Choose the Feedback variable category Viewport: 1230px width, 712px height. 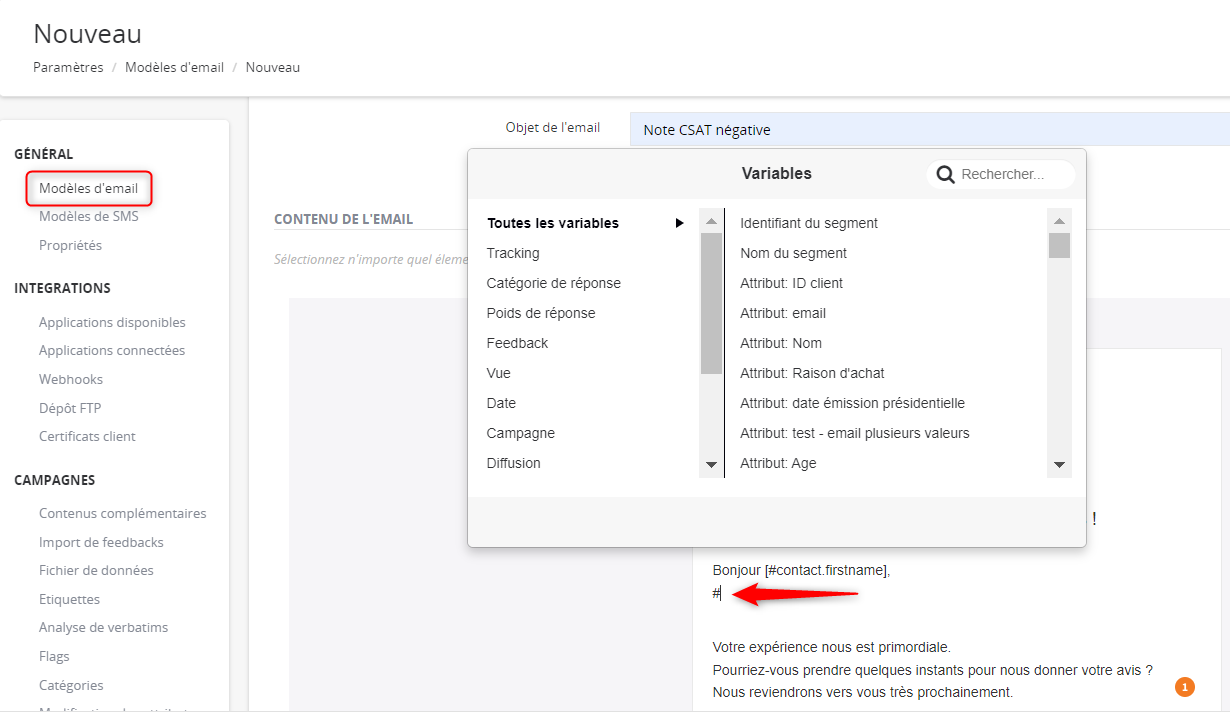pyautogui.click(x=517, y=343)
